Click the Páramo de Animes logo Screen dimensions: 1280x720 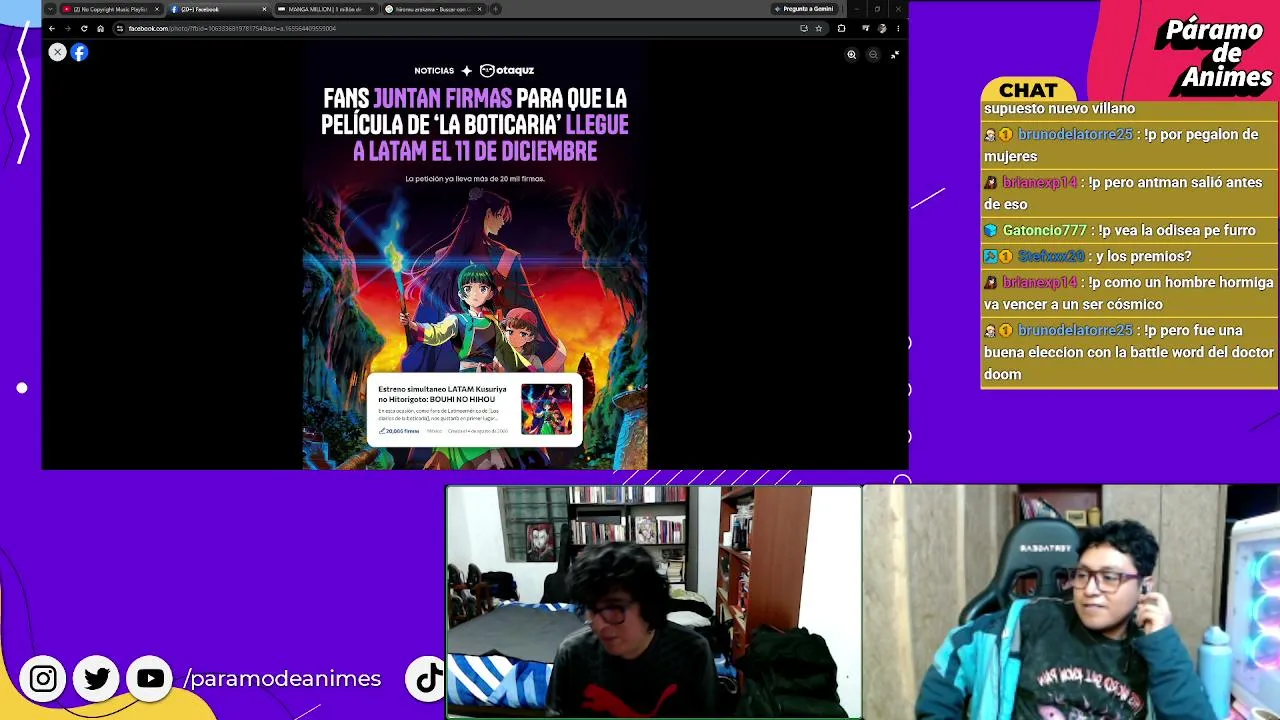click(x=1216, y=54)
